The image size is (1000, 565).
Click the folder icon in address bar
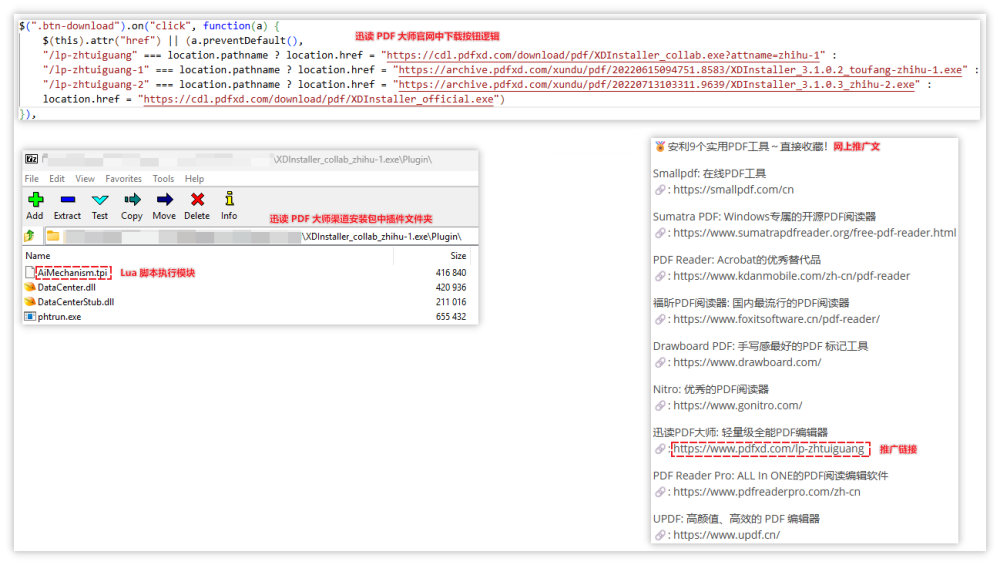pos(53,236)
